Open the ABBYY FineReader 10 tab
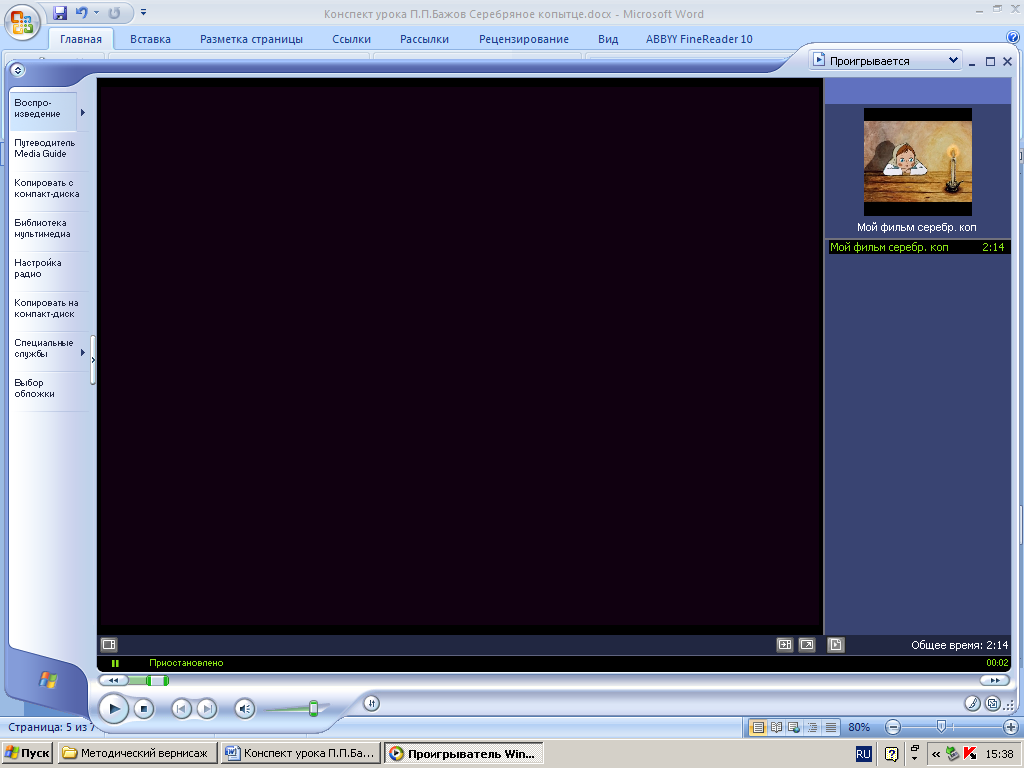 [699, 39]
